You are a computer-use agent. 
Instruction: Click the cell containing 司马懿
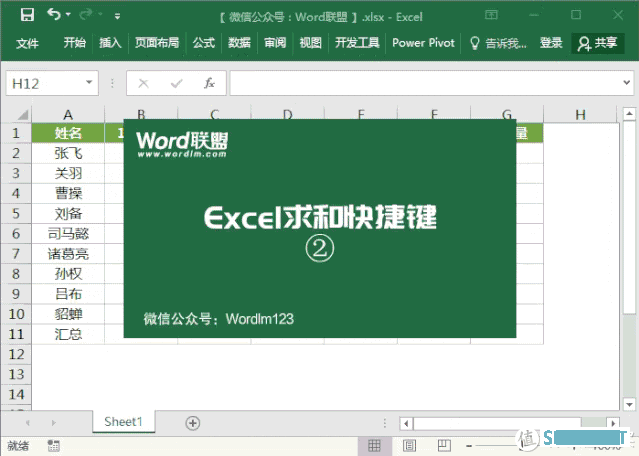(x=68, y=234)
